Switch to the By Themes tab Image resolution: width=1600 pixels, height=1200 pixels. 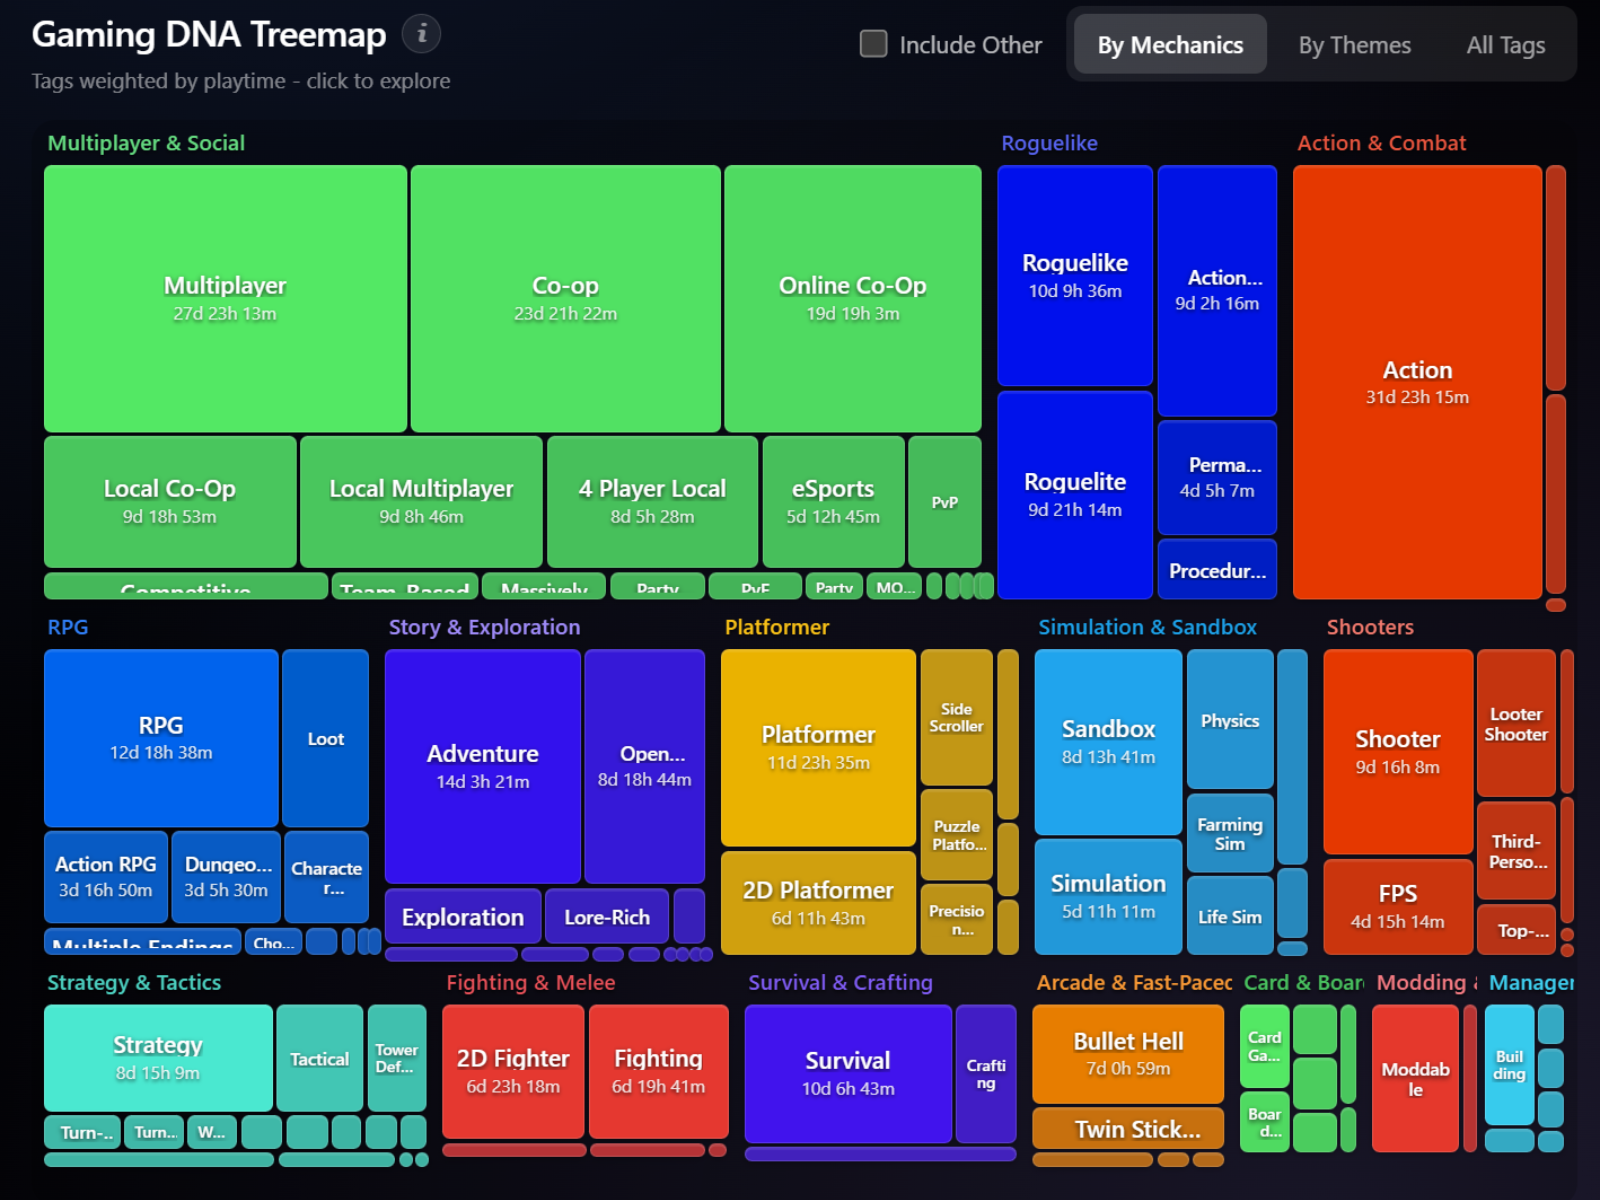(1354, 45)
